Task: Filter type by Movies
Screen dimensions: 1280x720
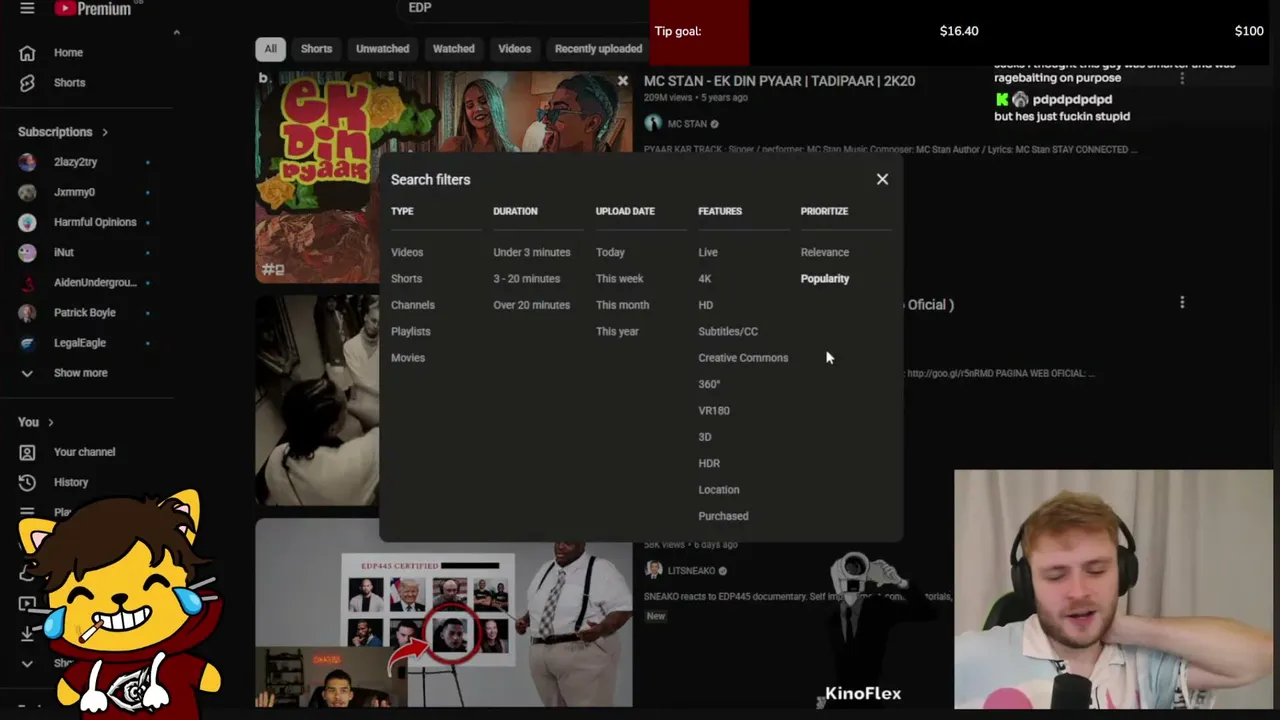Action: pos(408,357)
